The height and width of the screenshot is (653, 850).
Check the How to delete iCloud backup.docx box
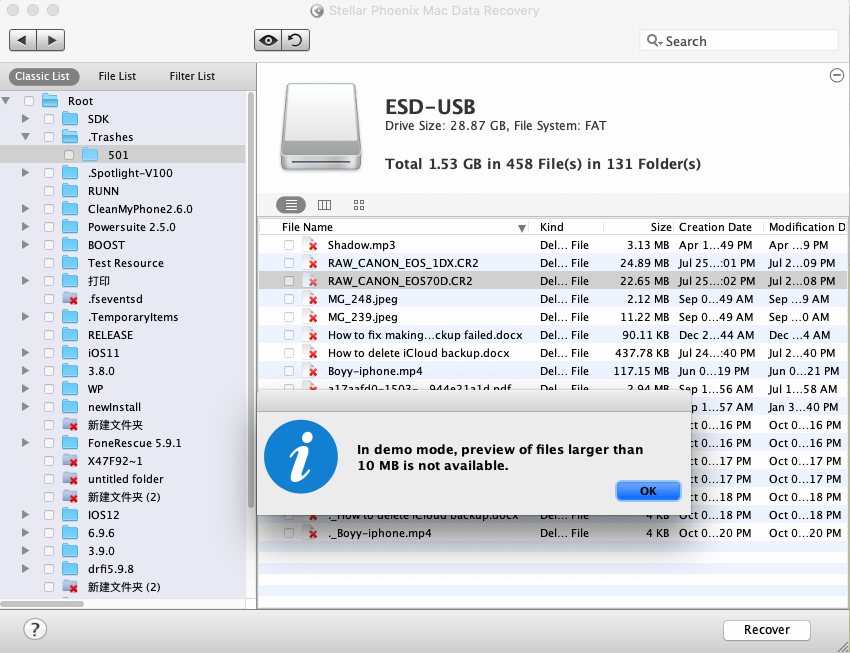(x=289, y=353)
